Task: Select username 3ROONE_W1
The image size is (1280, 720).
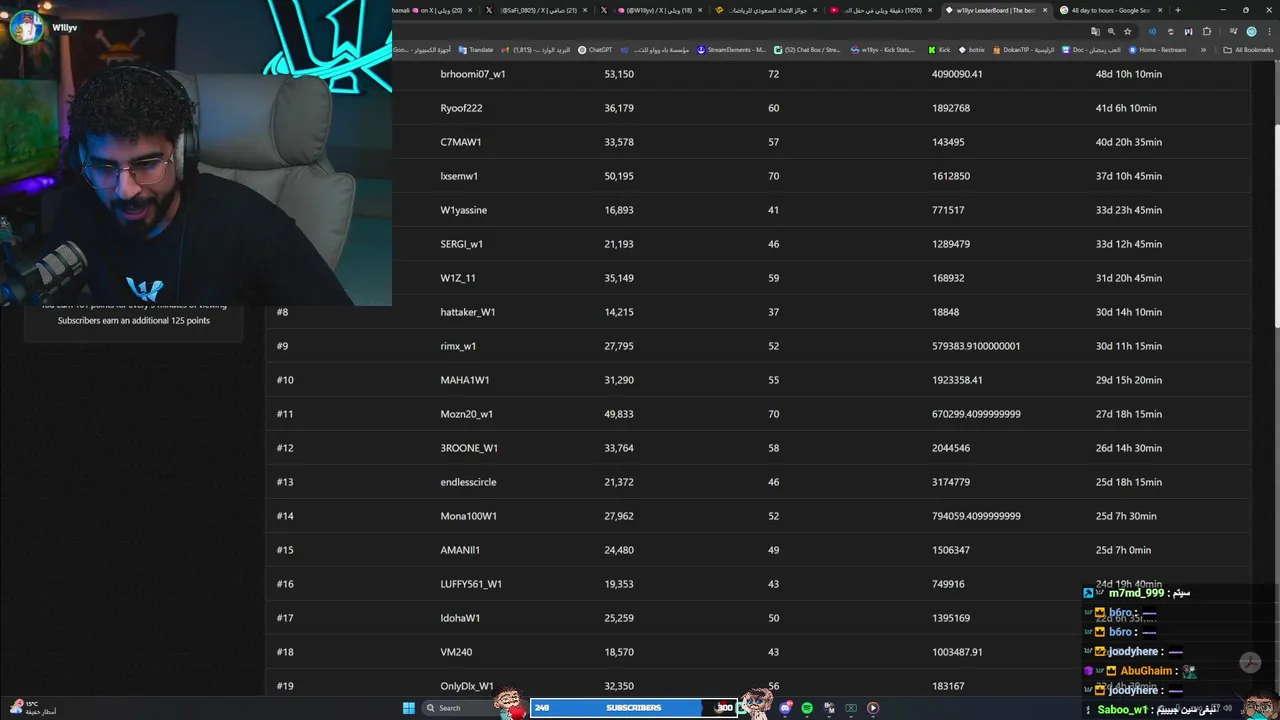Action: pos(469,448)
